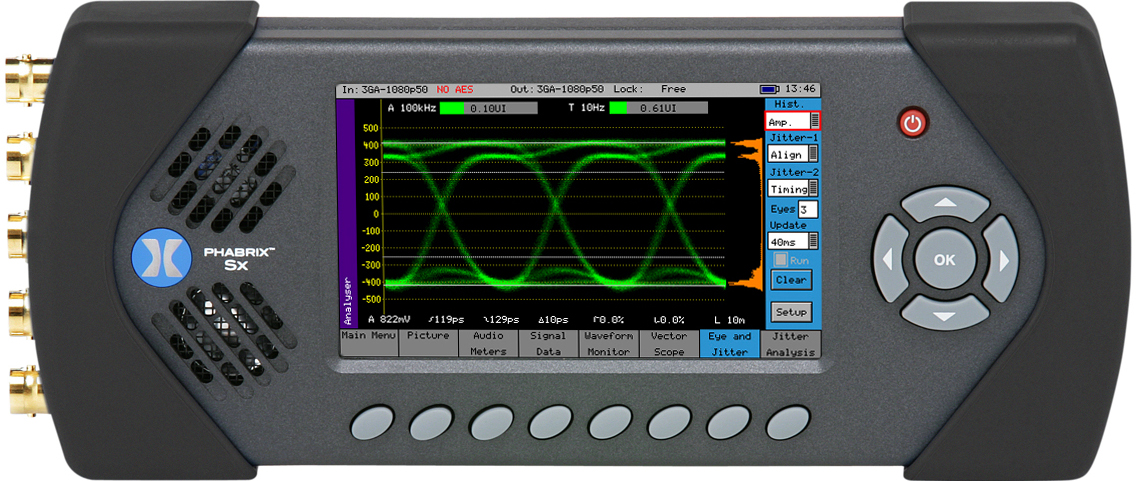Open the Hist. Amp. dropdown
1138x481 pixels.
pyautogui.click(x=792, y=120)
